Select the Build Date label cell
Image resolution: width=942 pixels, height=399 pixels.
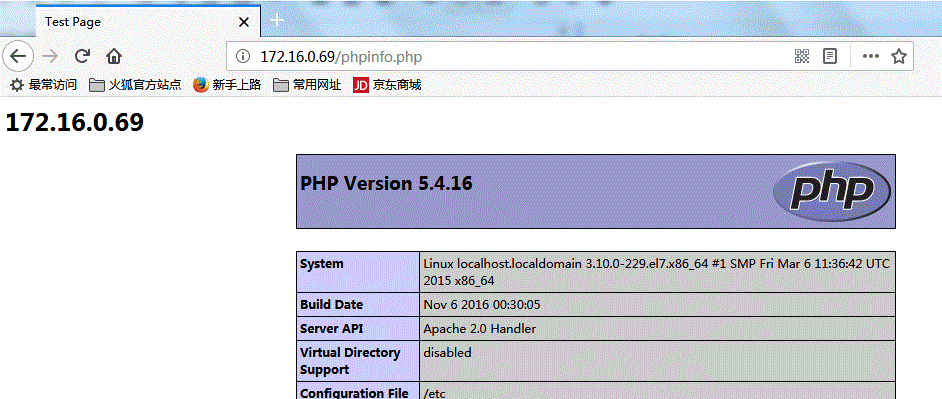pos(358,305)
